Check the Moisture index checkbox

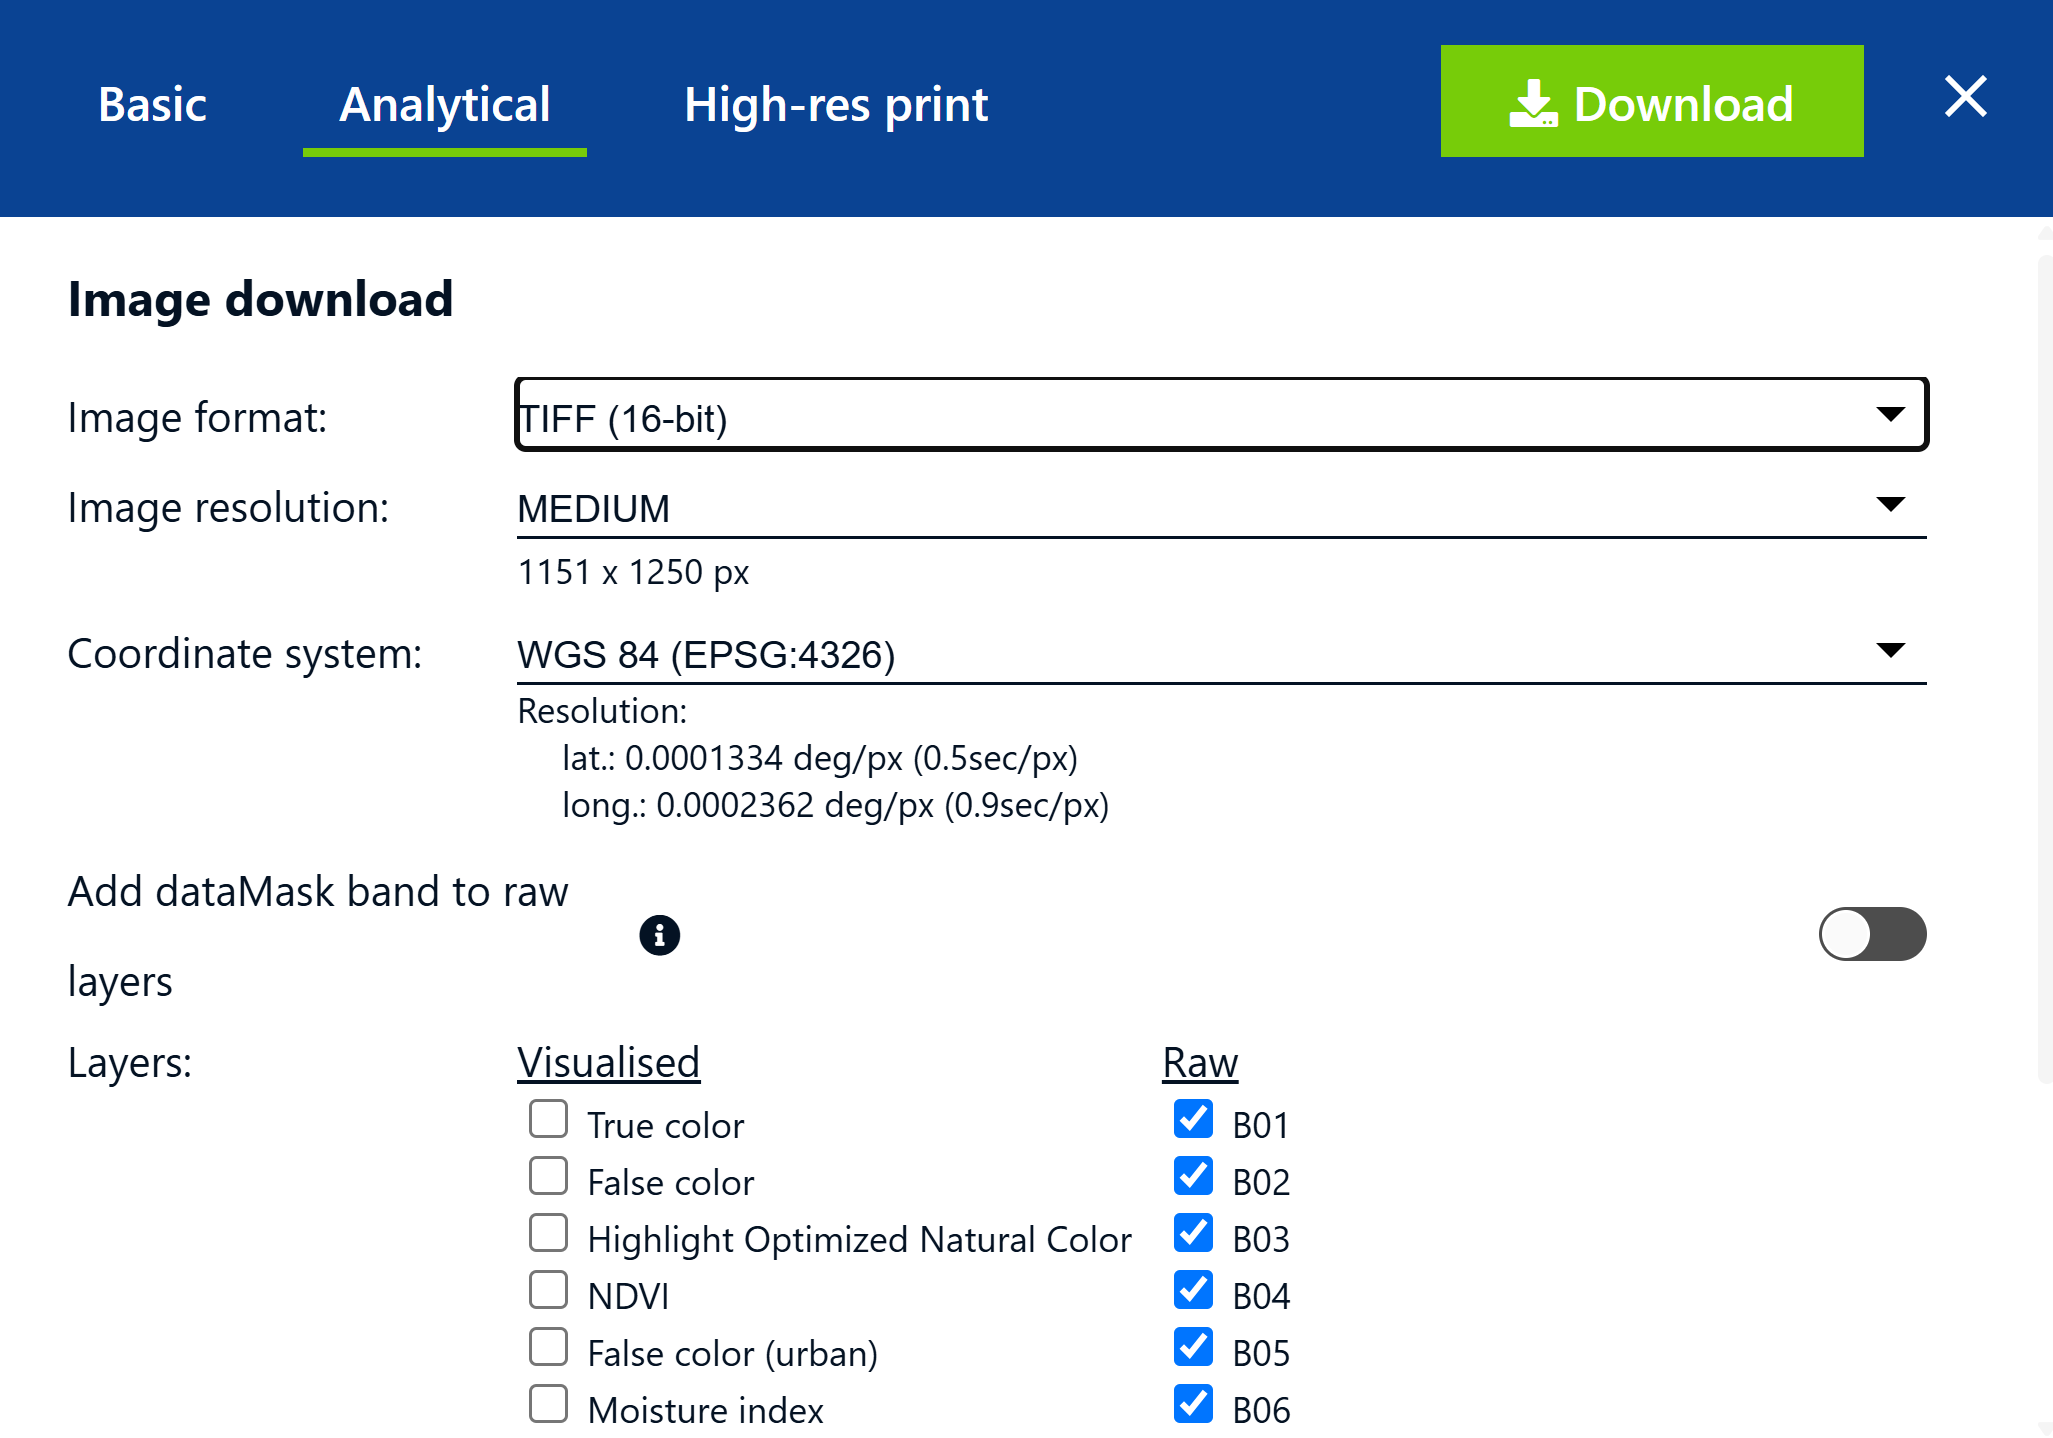548,1404
